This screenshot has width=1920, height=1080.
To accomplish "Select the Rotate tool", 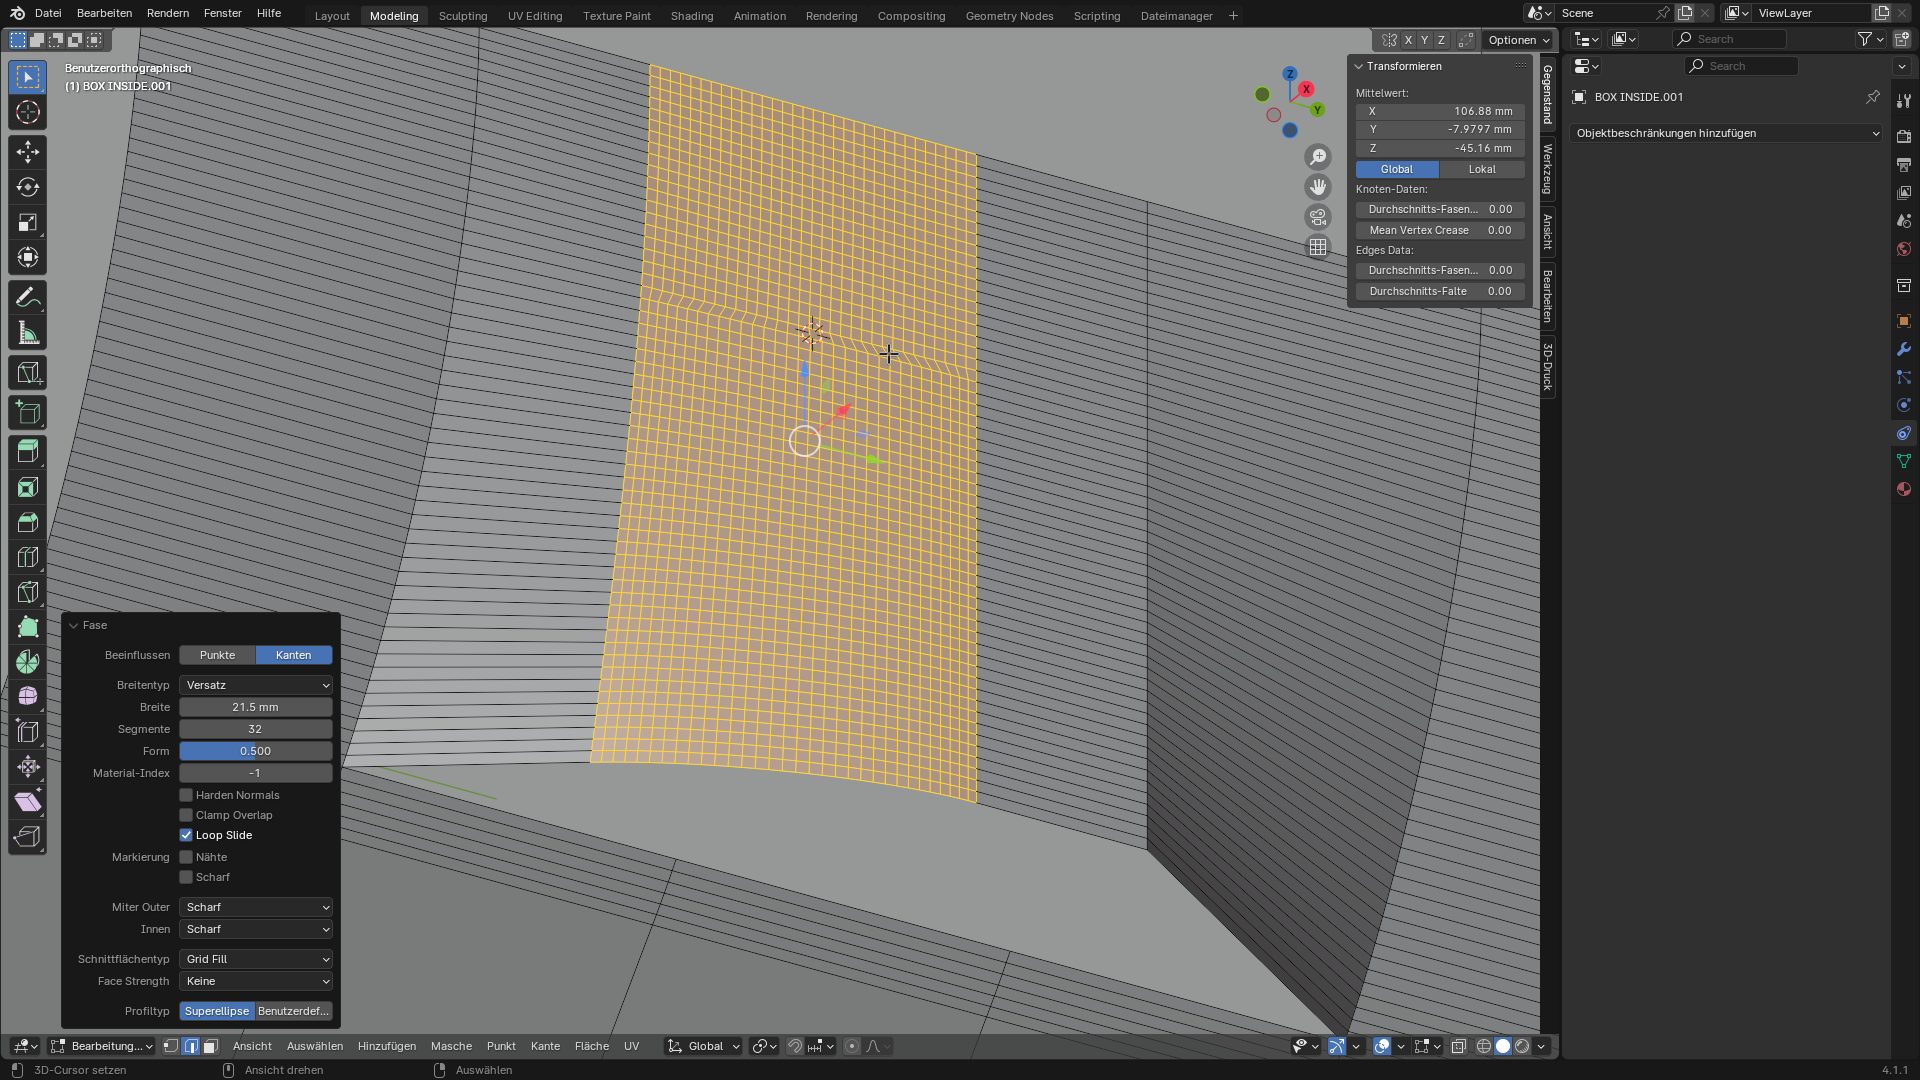I will pyautogui.click(x=28, y=187).
